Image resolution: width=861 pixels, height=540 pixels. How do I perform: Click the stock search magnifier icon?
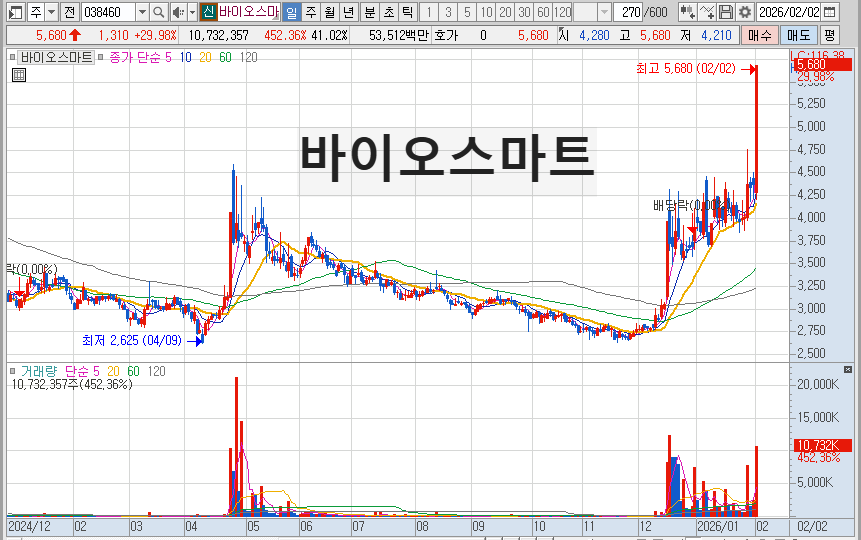coord(158,12)
